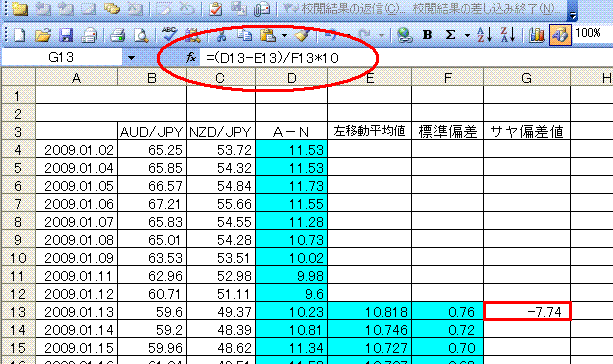Image resolution: width=613 pixels, height=364 pixels.
Task: Sort ascending with the A-Z icon
Action: coord(484,35)
